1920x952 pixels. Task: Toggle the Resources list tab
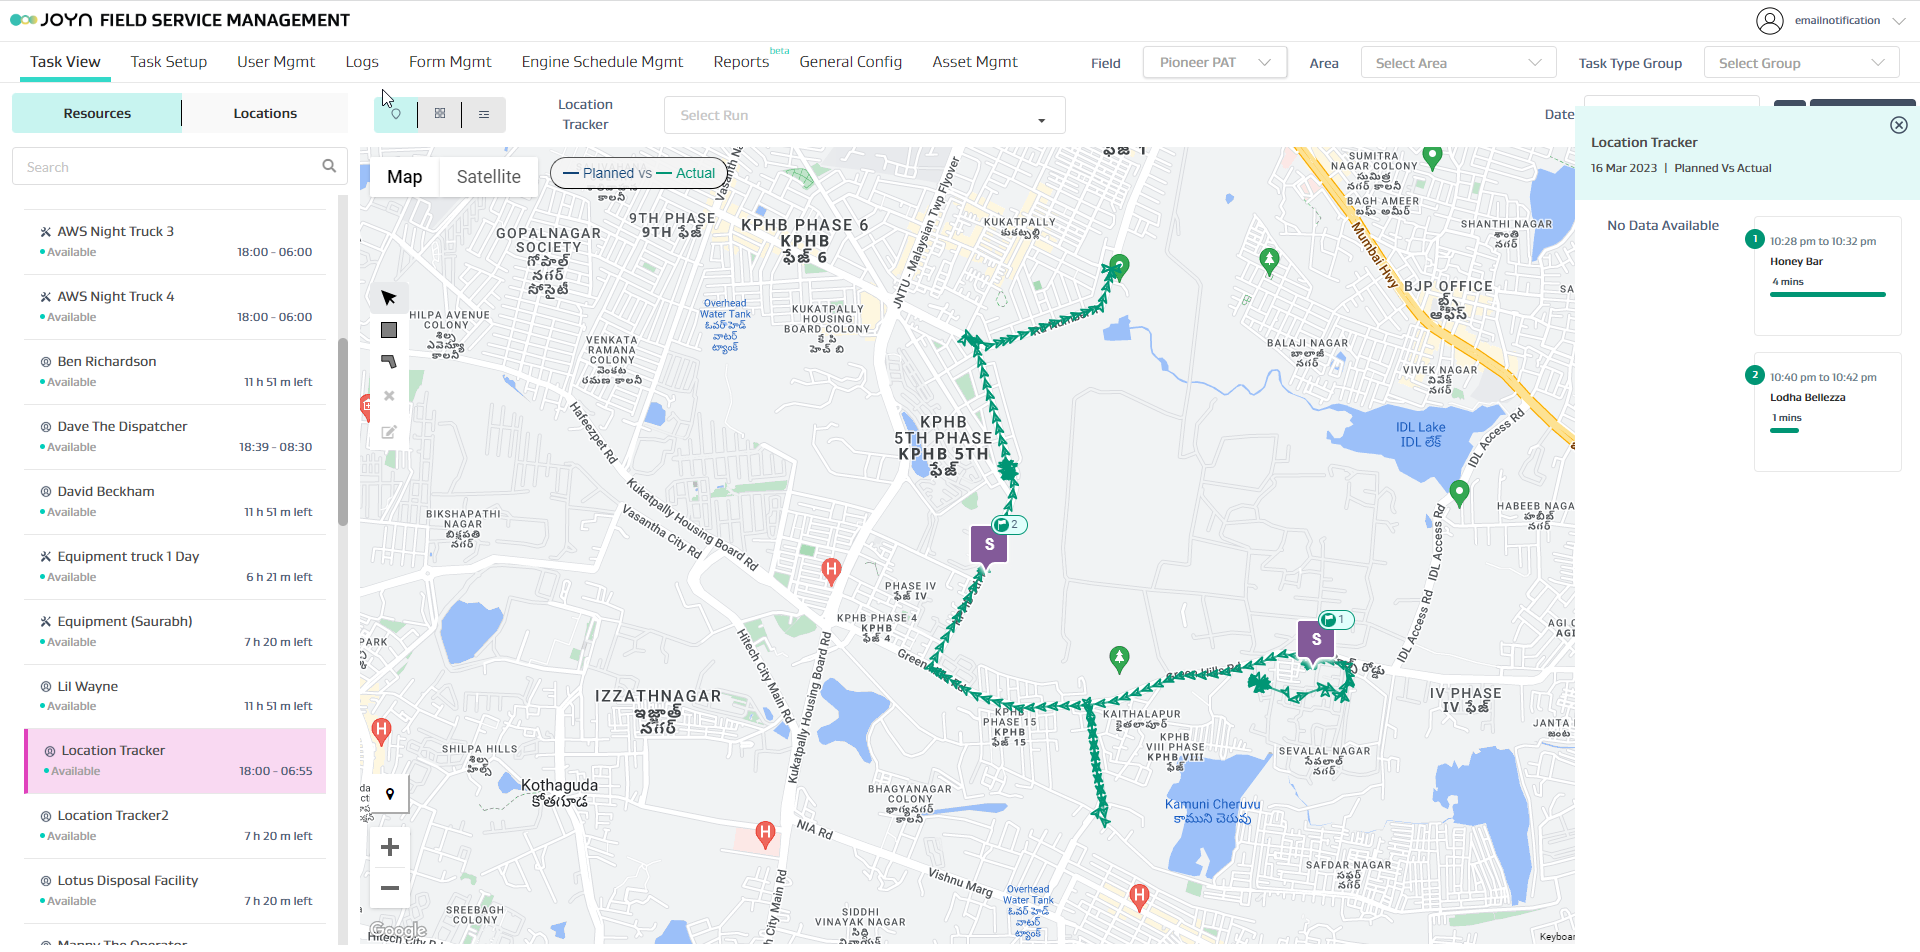pos(97,113)
